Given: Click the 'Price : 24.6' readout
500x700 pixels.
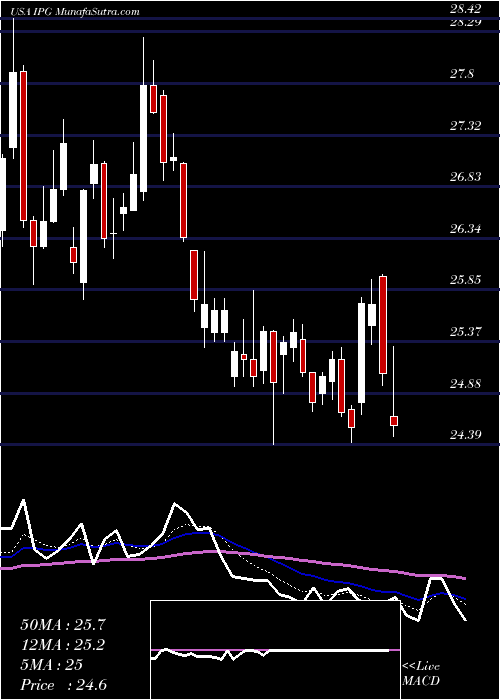Looking at the screenshot, I should tap(63, 685).
